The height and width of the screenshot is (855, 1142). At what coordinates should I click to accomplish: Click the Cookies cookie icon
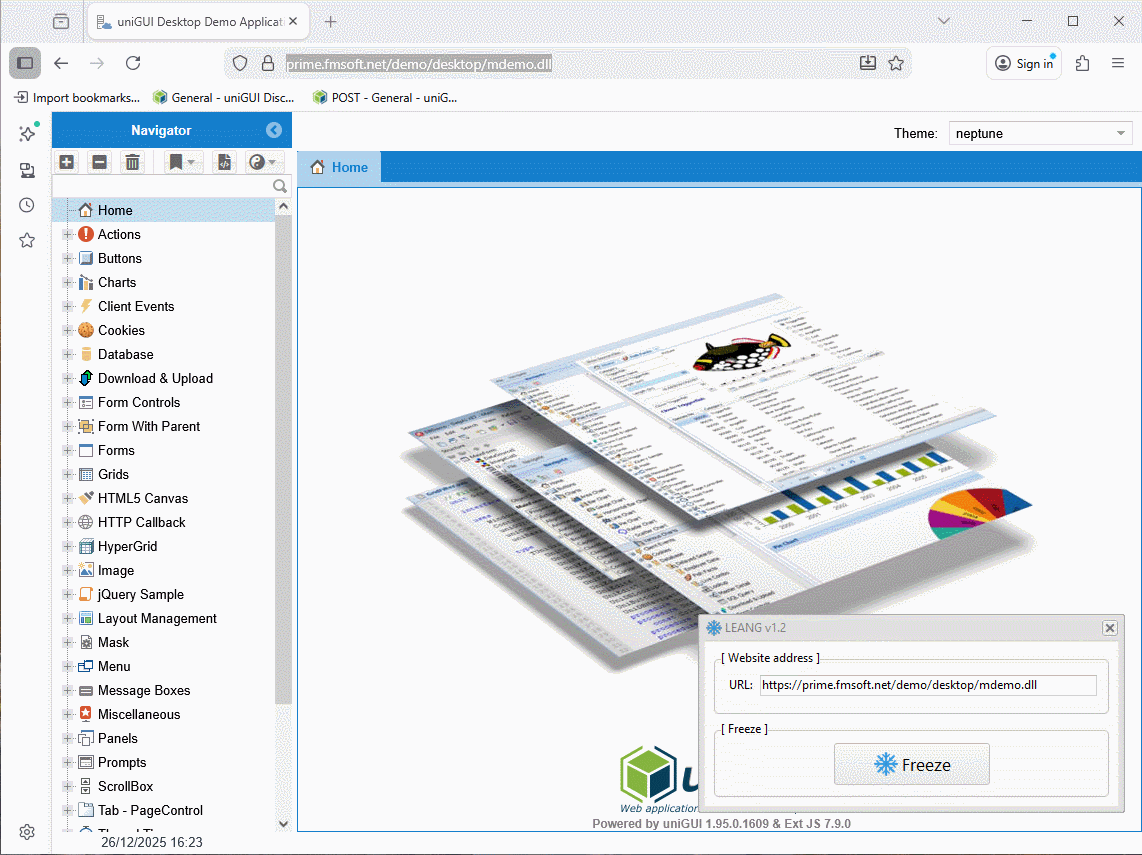86,330
